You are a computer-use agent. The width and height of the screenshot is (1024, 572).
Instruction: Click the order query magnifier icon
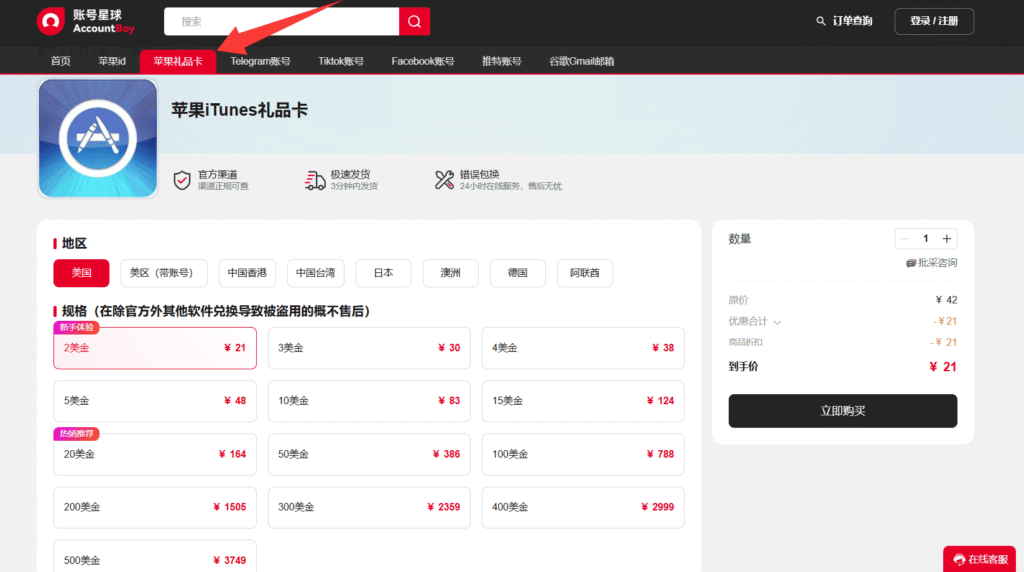[821, 21]
